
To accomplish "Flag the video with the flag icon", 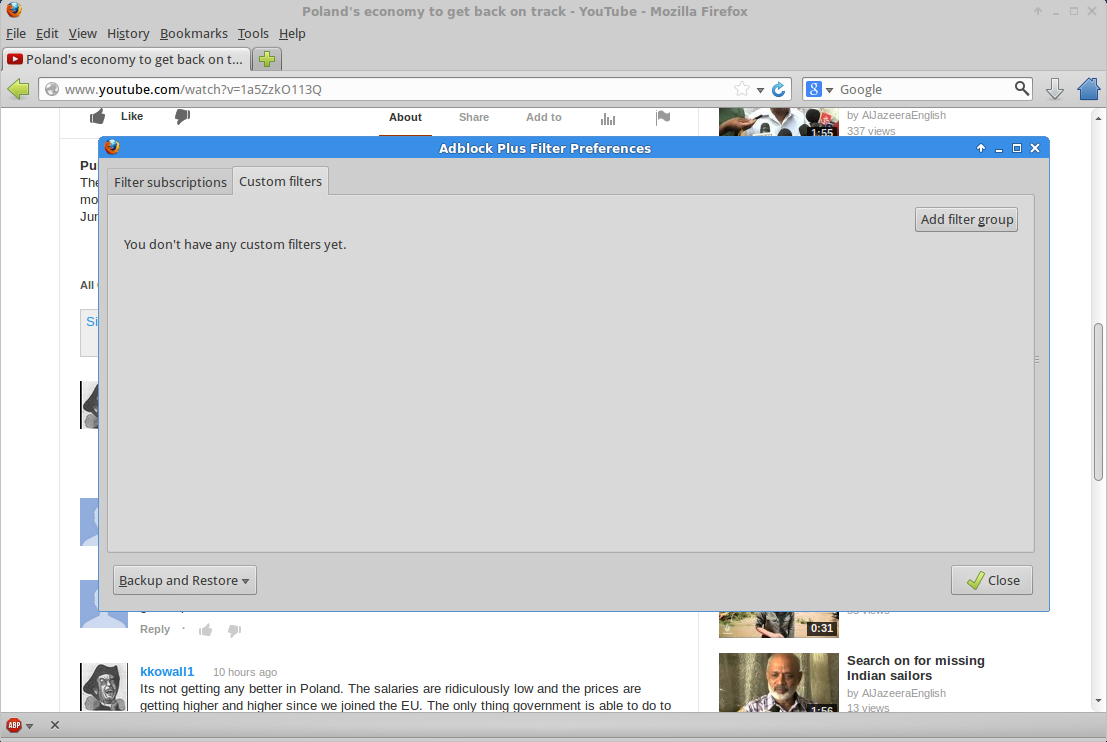I will coord(663,117).
